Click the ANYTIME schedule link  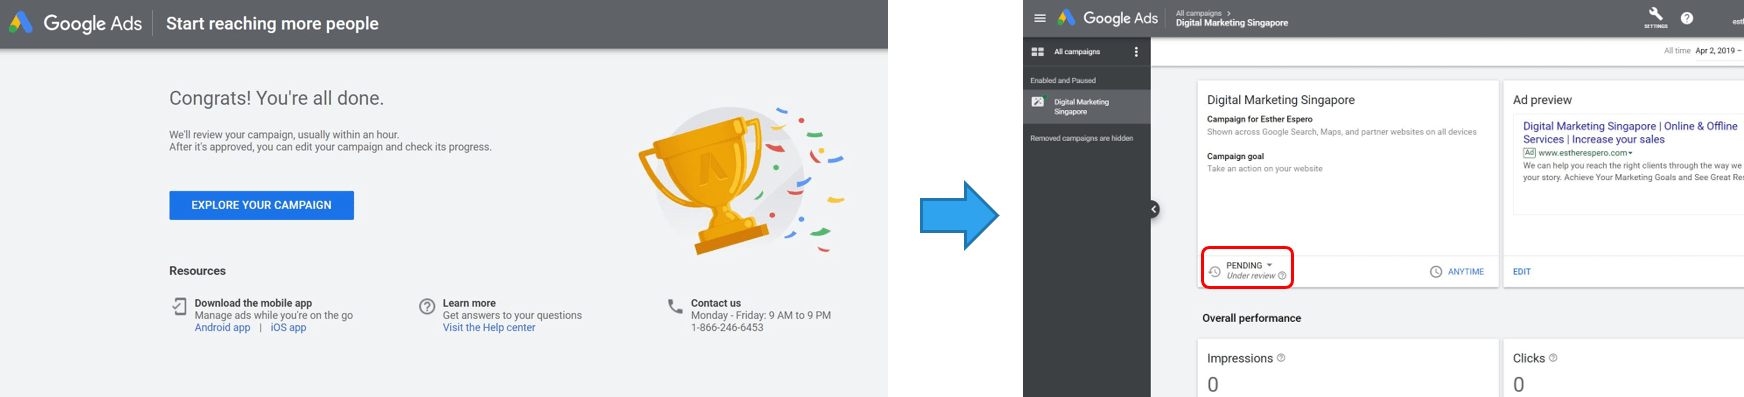(x=1466, y=272)
